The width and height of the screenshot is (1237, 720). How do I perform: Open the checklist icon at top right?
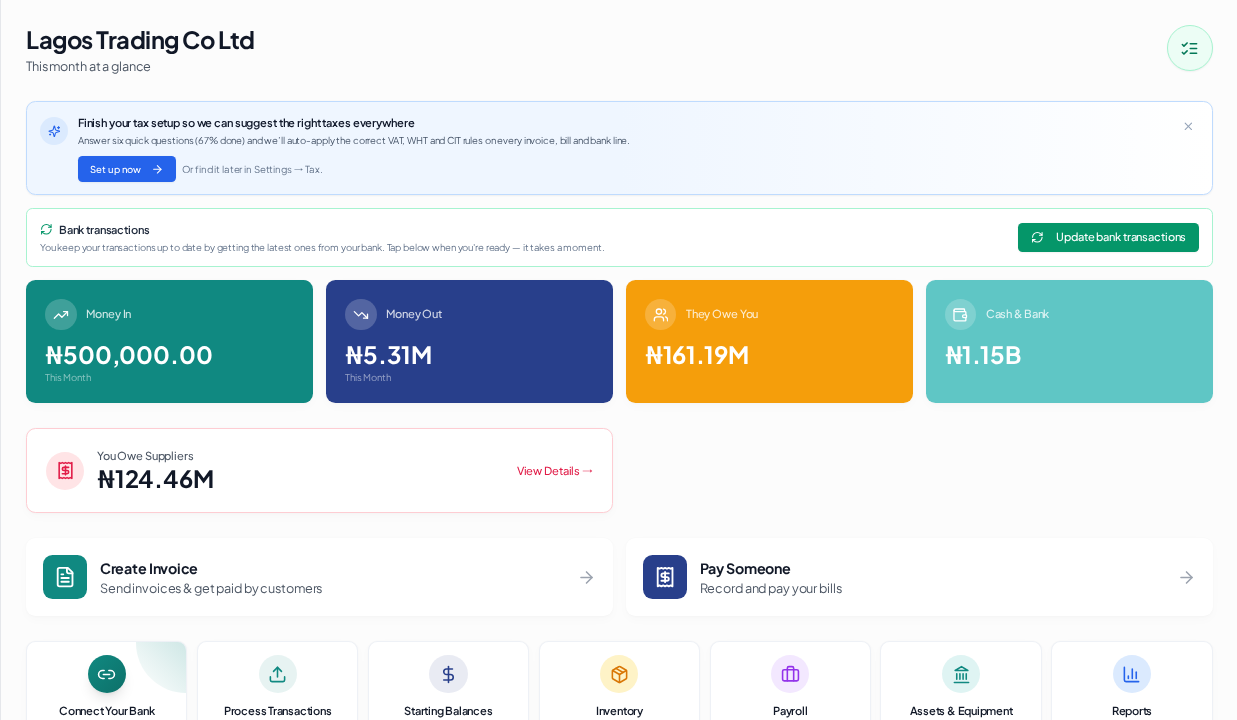point(1189,48)
